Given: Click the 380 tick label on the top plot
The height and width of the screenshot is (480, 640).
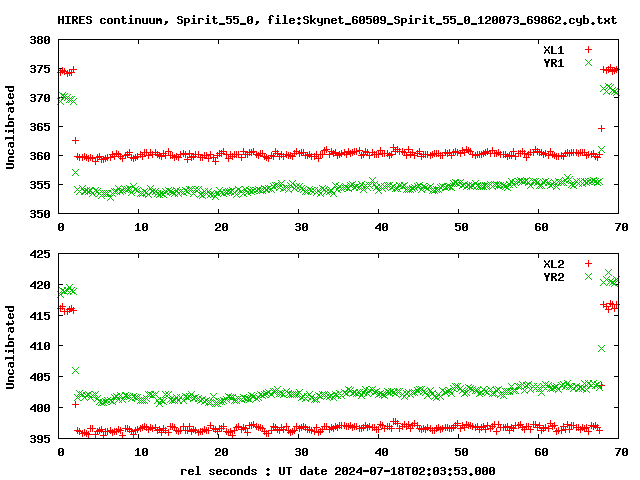Looking at the screenshot, I should [40, 40].
